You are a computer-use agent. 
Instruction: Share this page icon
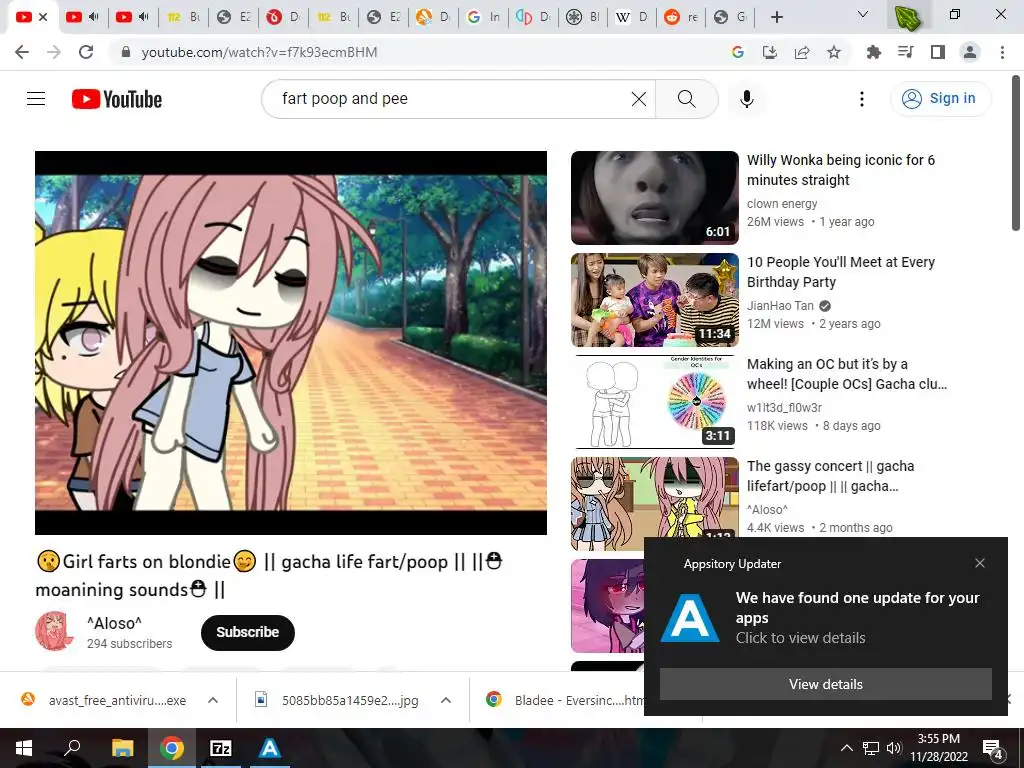802,52
